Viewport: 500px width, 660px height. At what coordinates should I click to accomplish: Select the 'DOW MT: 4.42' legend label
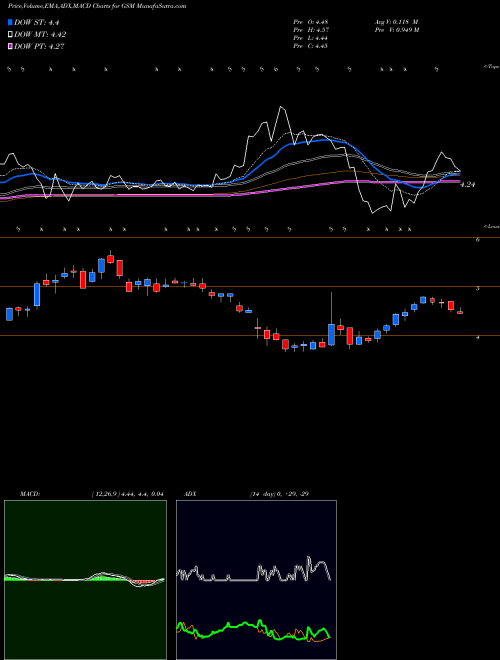[x=40, y=35]
